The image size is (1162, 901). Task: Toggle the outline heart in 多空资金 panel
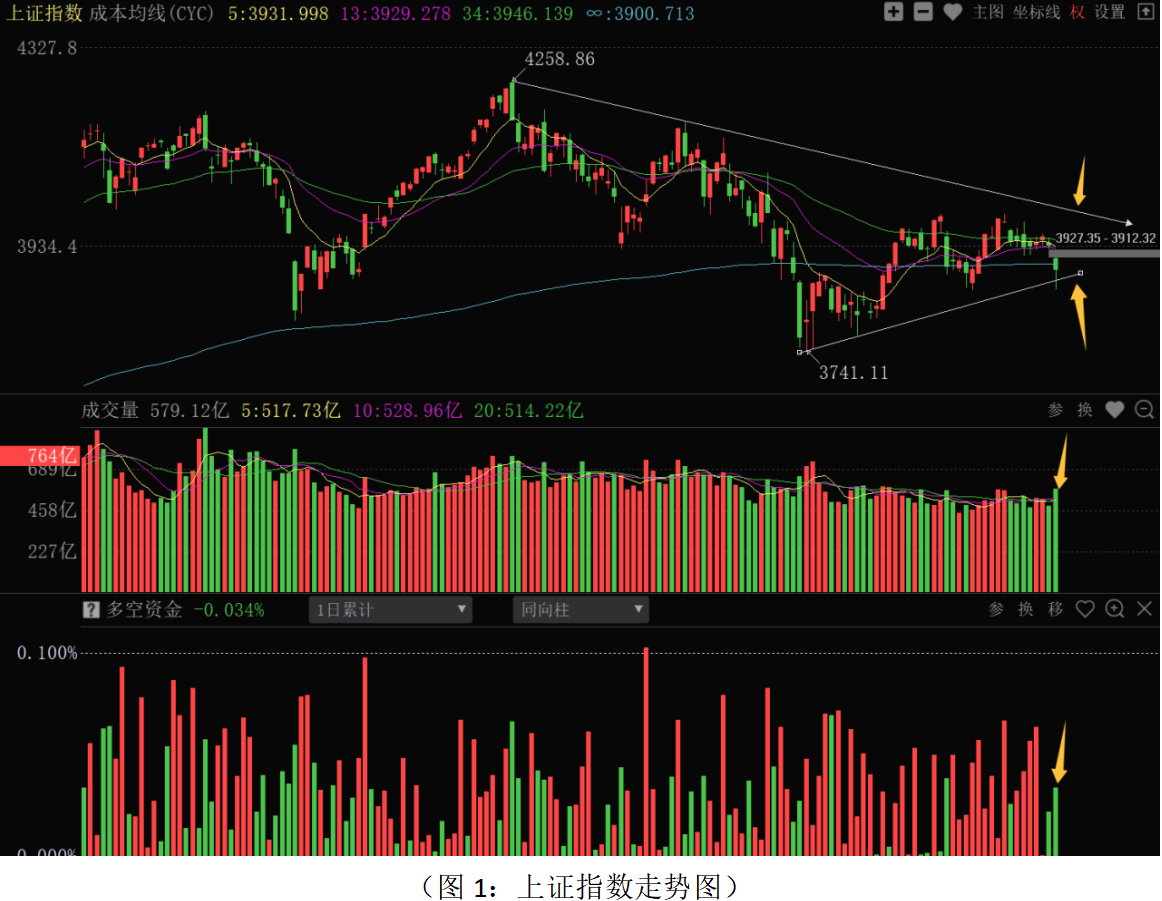1085,609
